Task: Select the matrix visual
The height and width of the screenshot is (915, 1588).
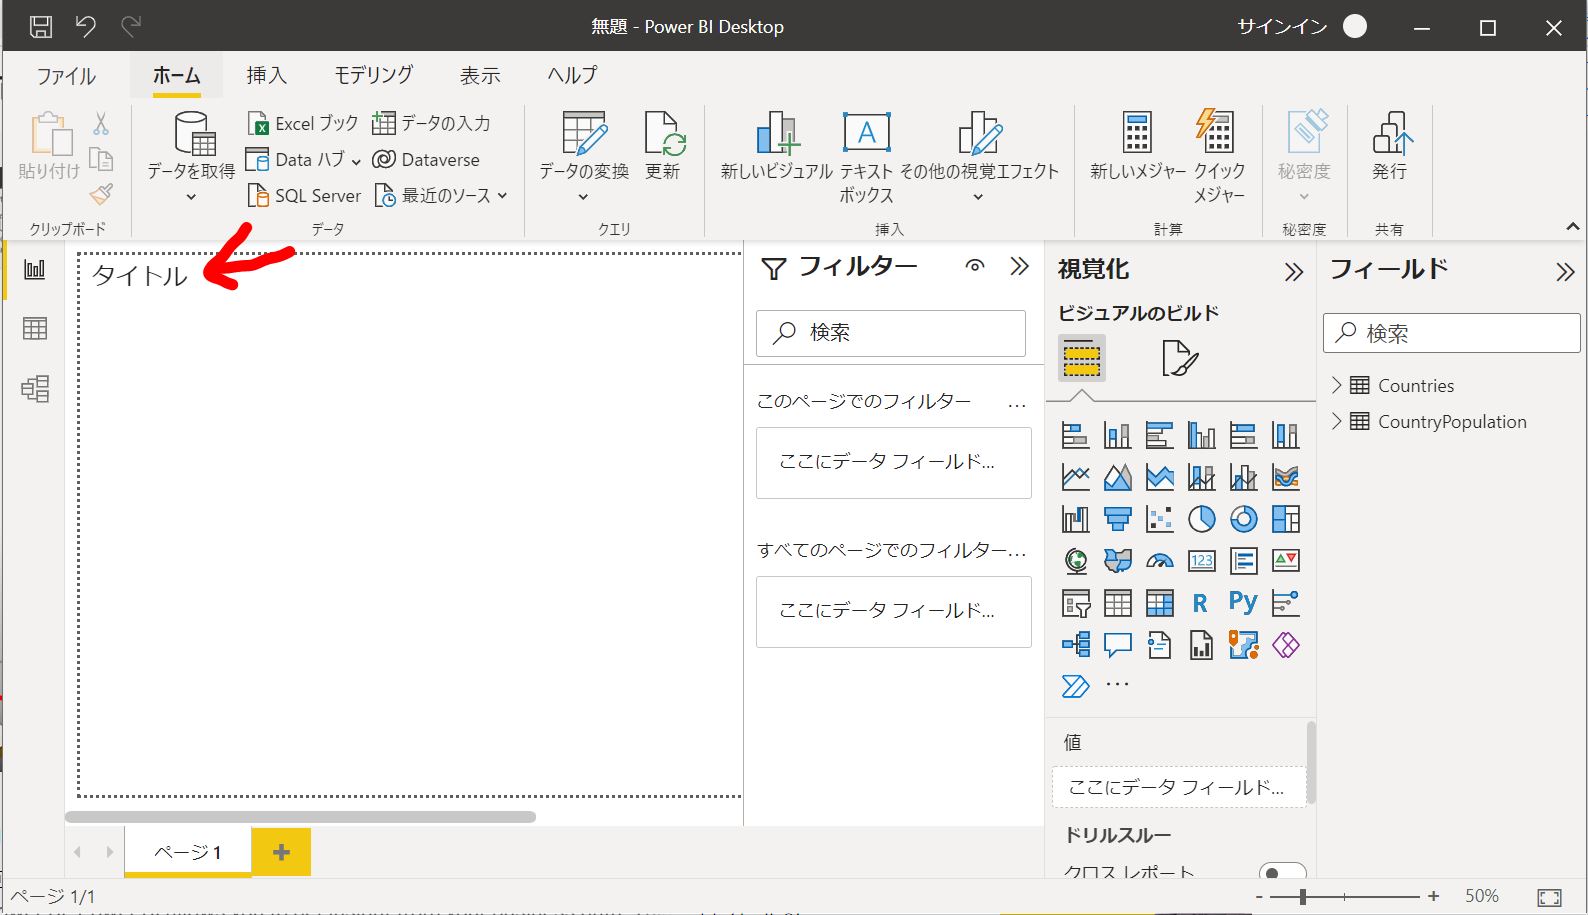Action: (x=1159, y=603)
